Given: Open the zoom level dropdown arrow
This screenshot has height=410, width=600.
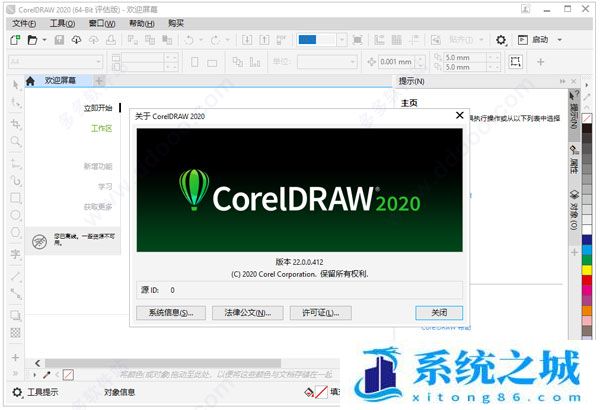Looking at the screenshot, I should [x=342, y=40].
